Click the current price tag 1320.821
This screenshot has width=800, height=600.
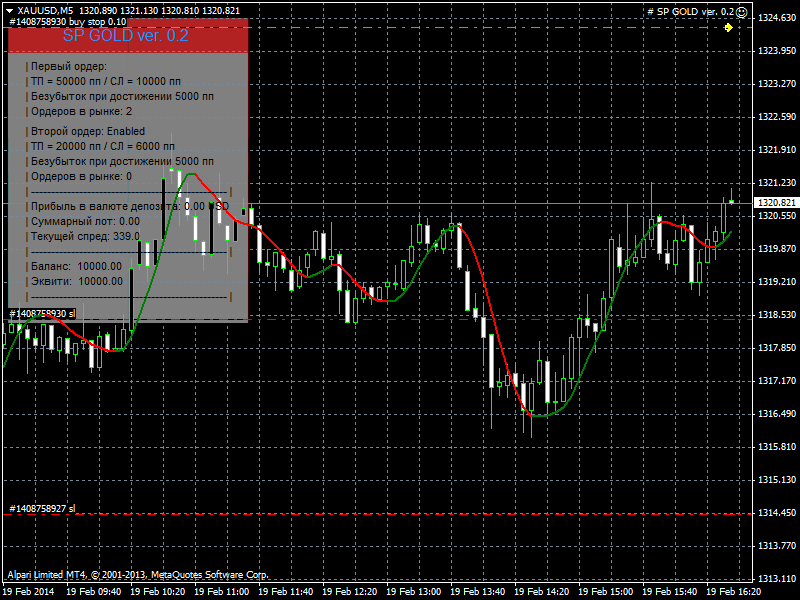777,203
